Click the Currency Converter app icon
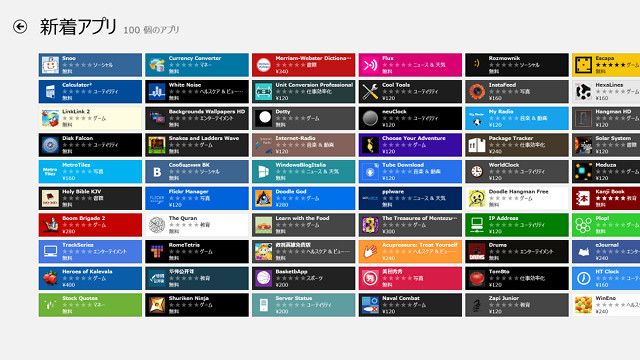The height and width of the screenshot is (360, 640). click(157, 65)
